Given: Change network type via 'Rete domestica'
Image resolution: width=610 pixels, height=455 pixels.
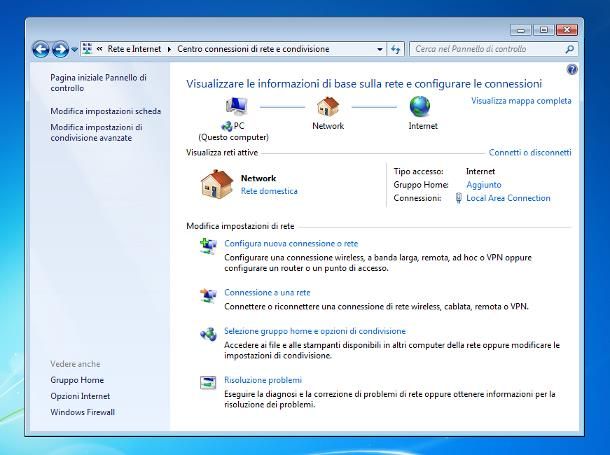Looking at the screenshot, I should (x=269, y=191).
